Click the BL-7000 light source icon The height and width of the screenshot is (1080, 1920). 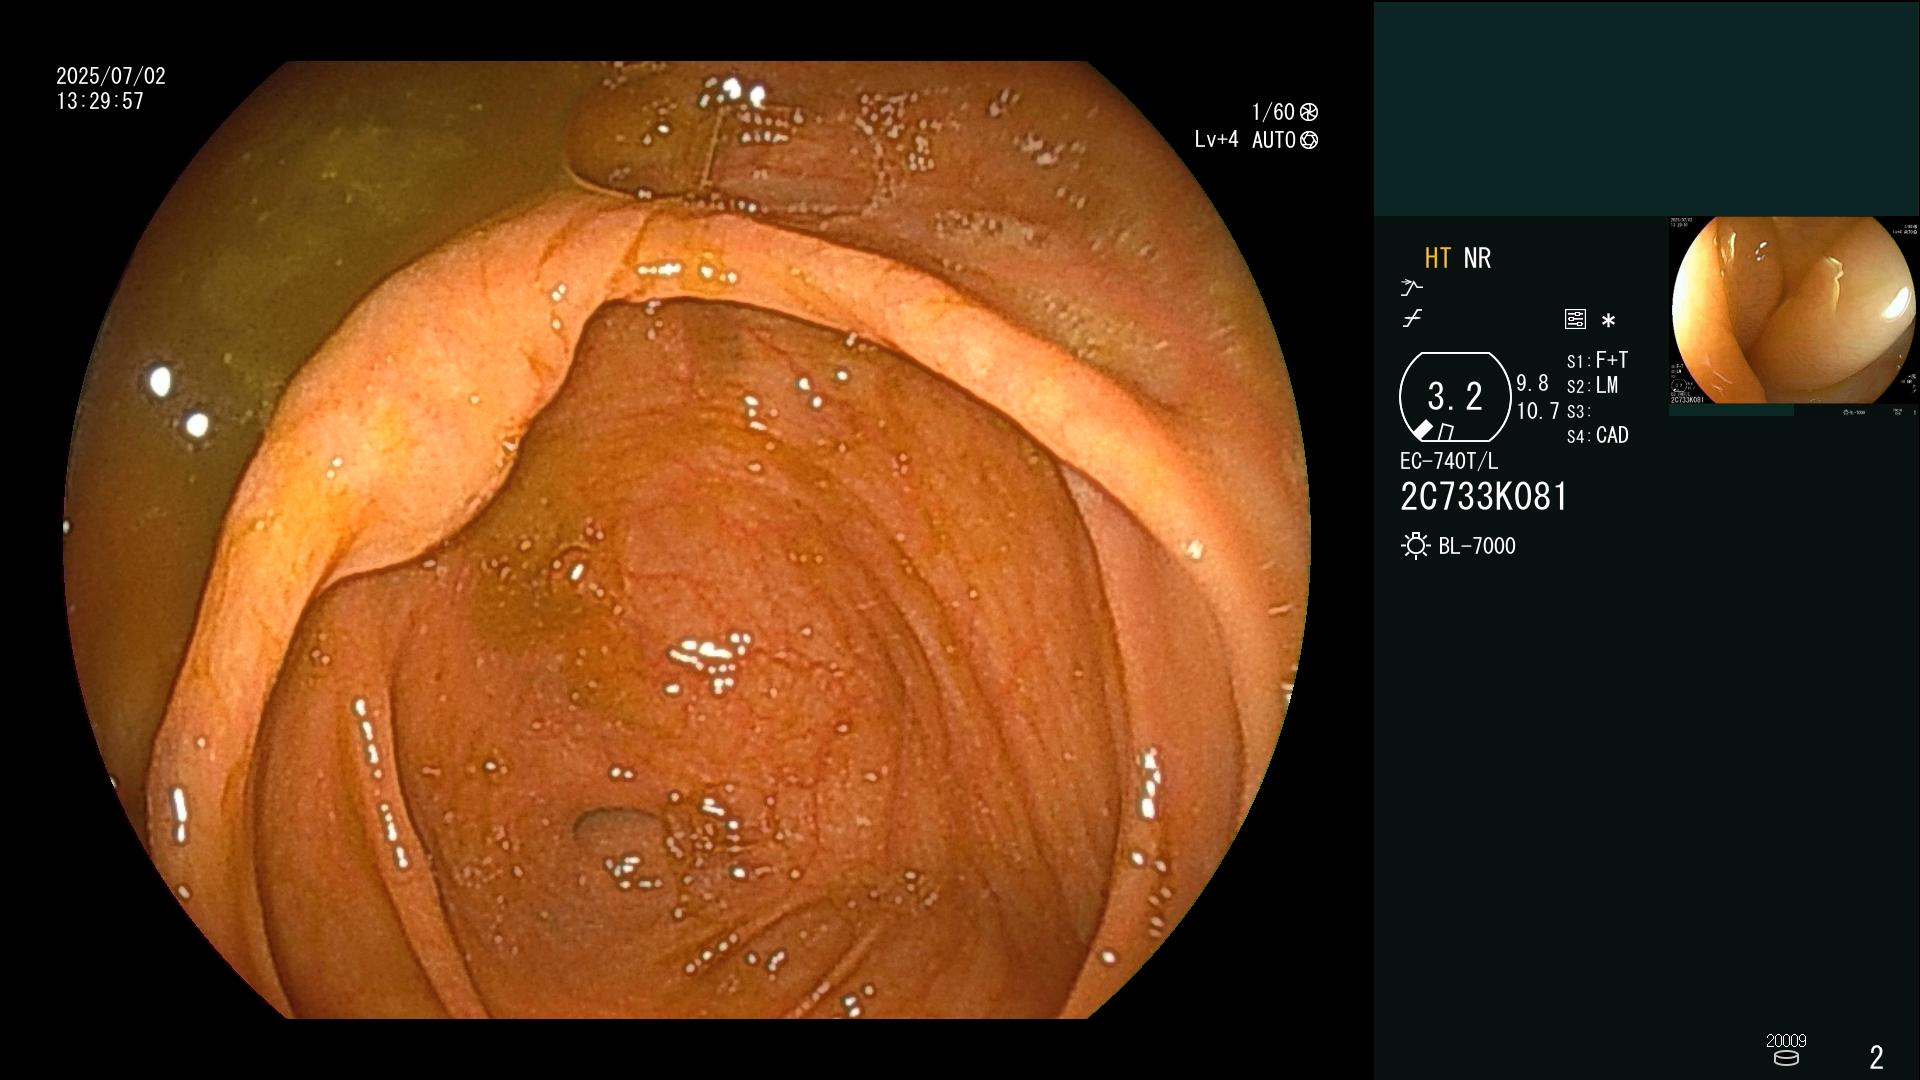pos(1416,546)
